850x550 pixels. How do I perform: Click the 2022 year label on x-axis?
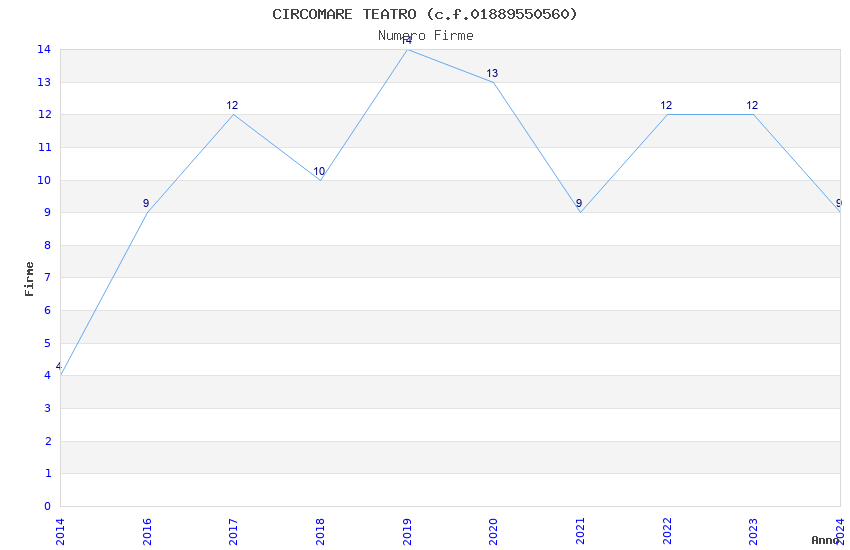[667, 532]
